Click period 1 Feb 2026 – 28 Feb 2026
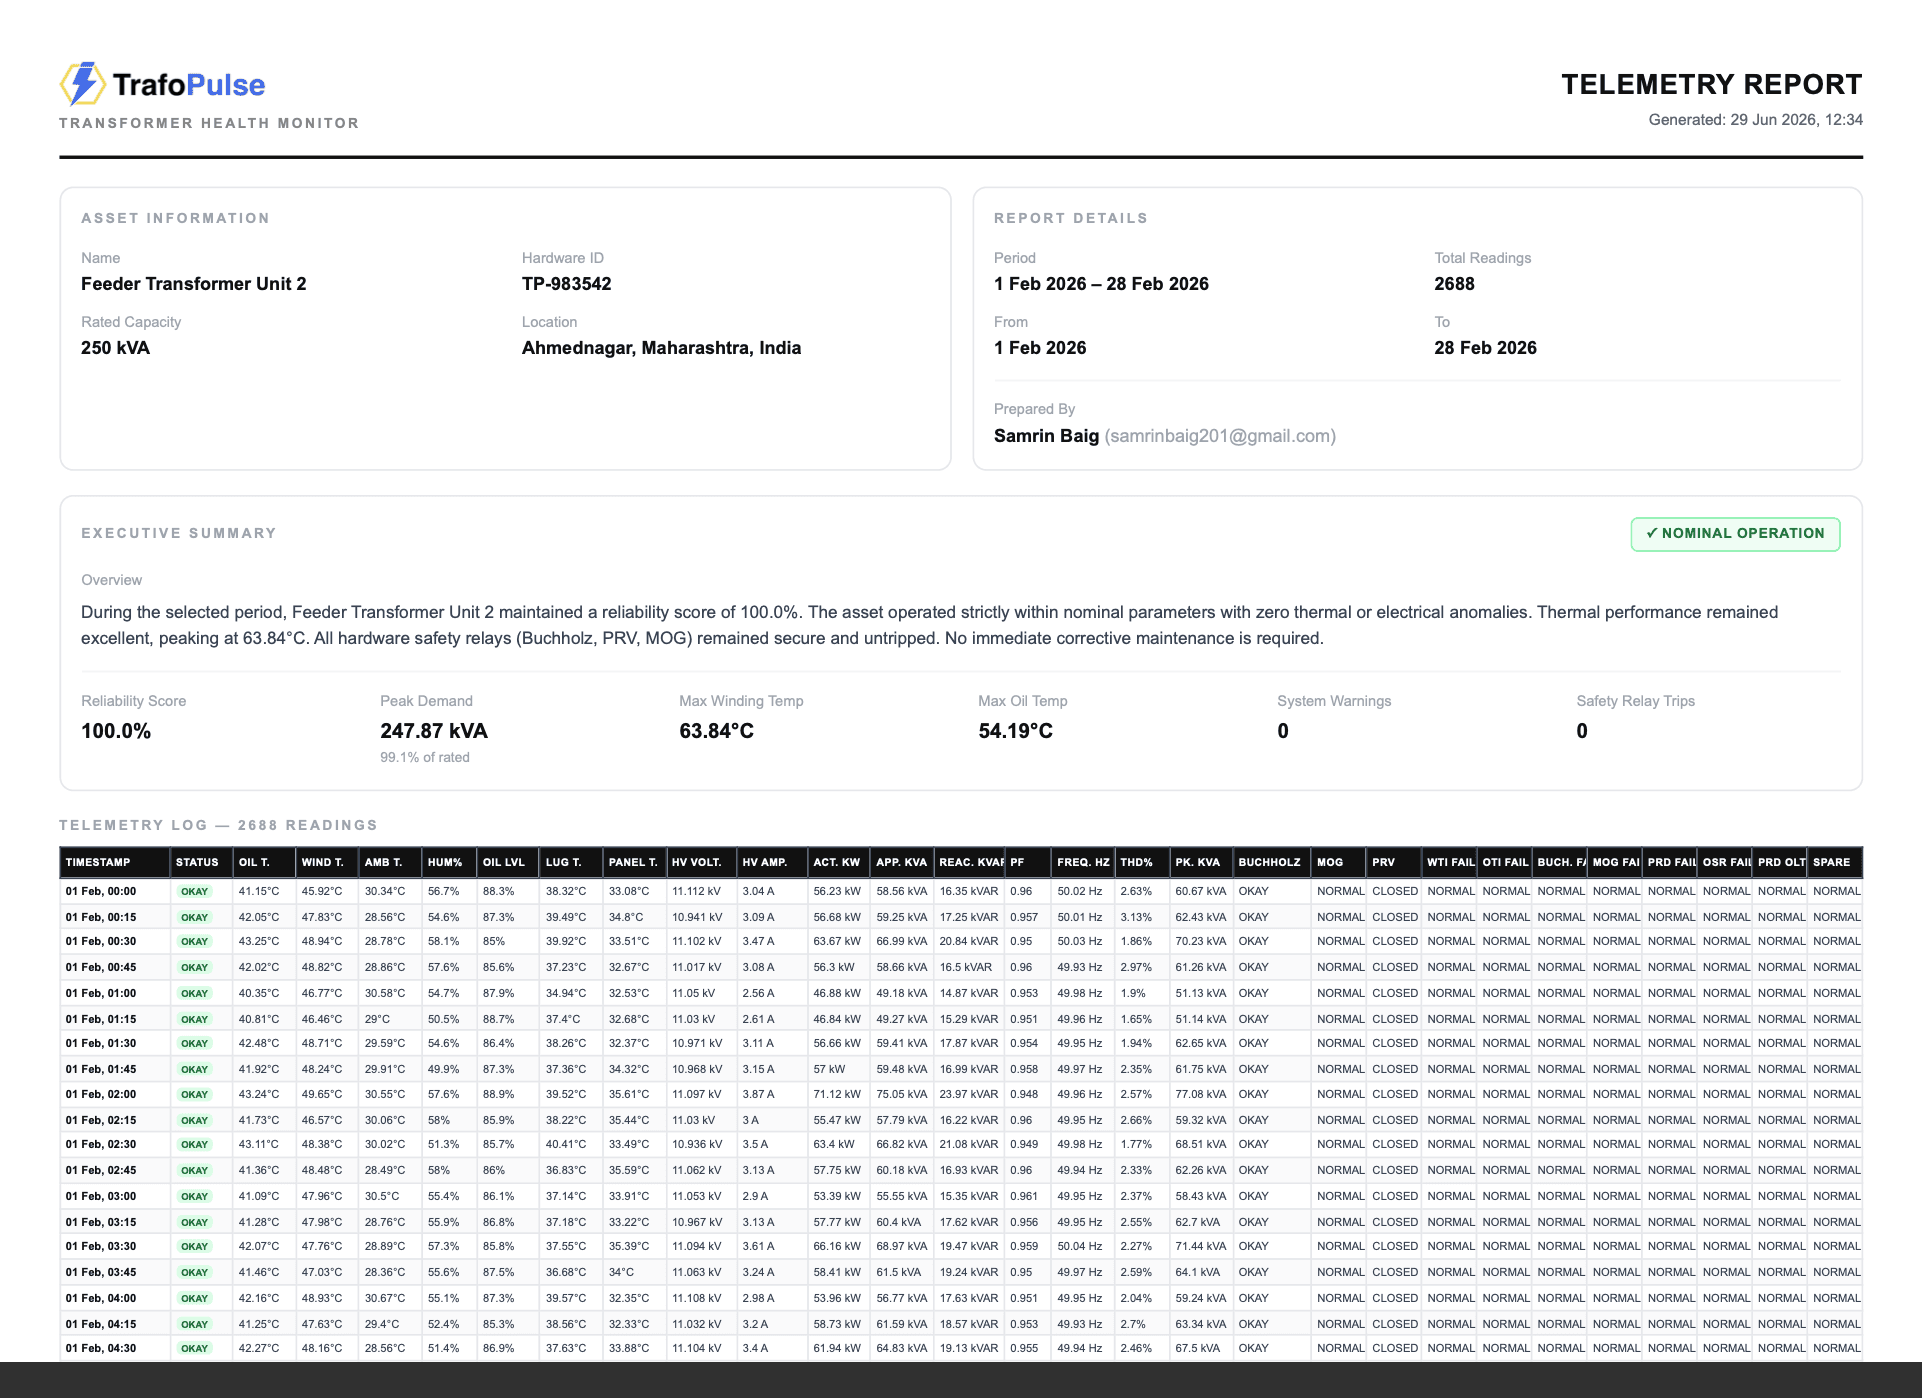Viewport: 1922px width, 1398px height. click(1101, 284)
